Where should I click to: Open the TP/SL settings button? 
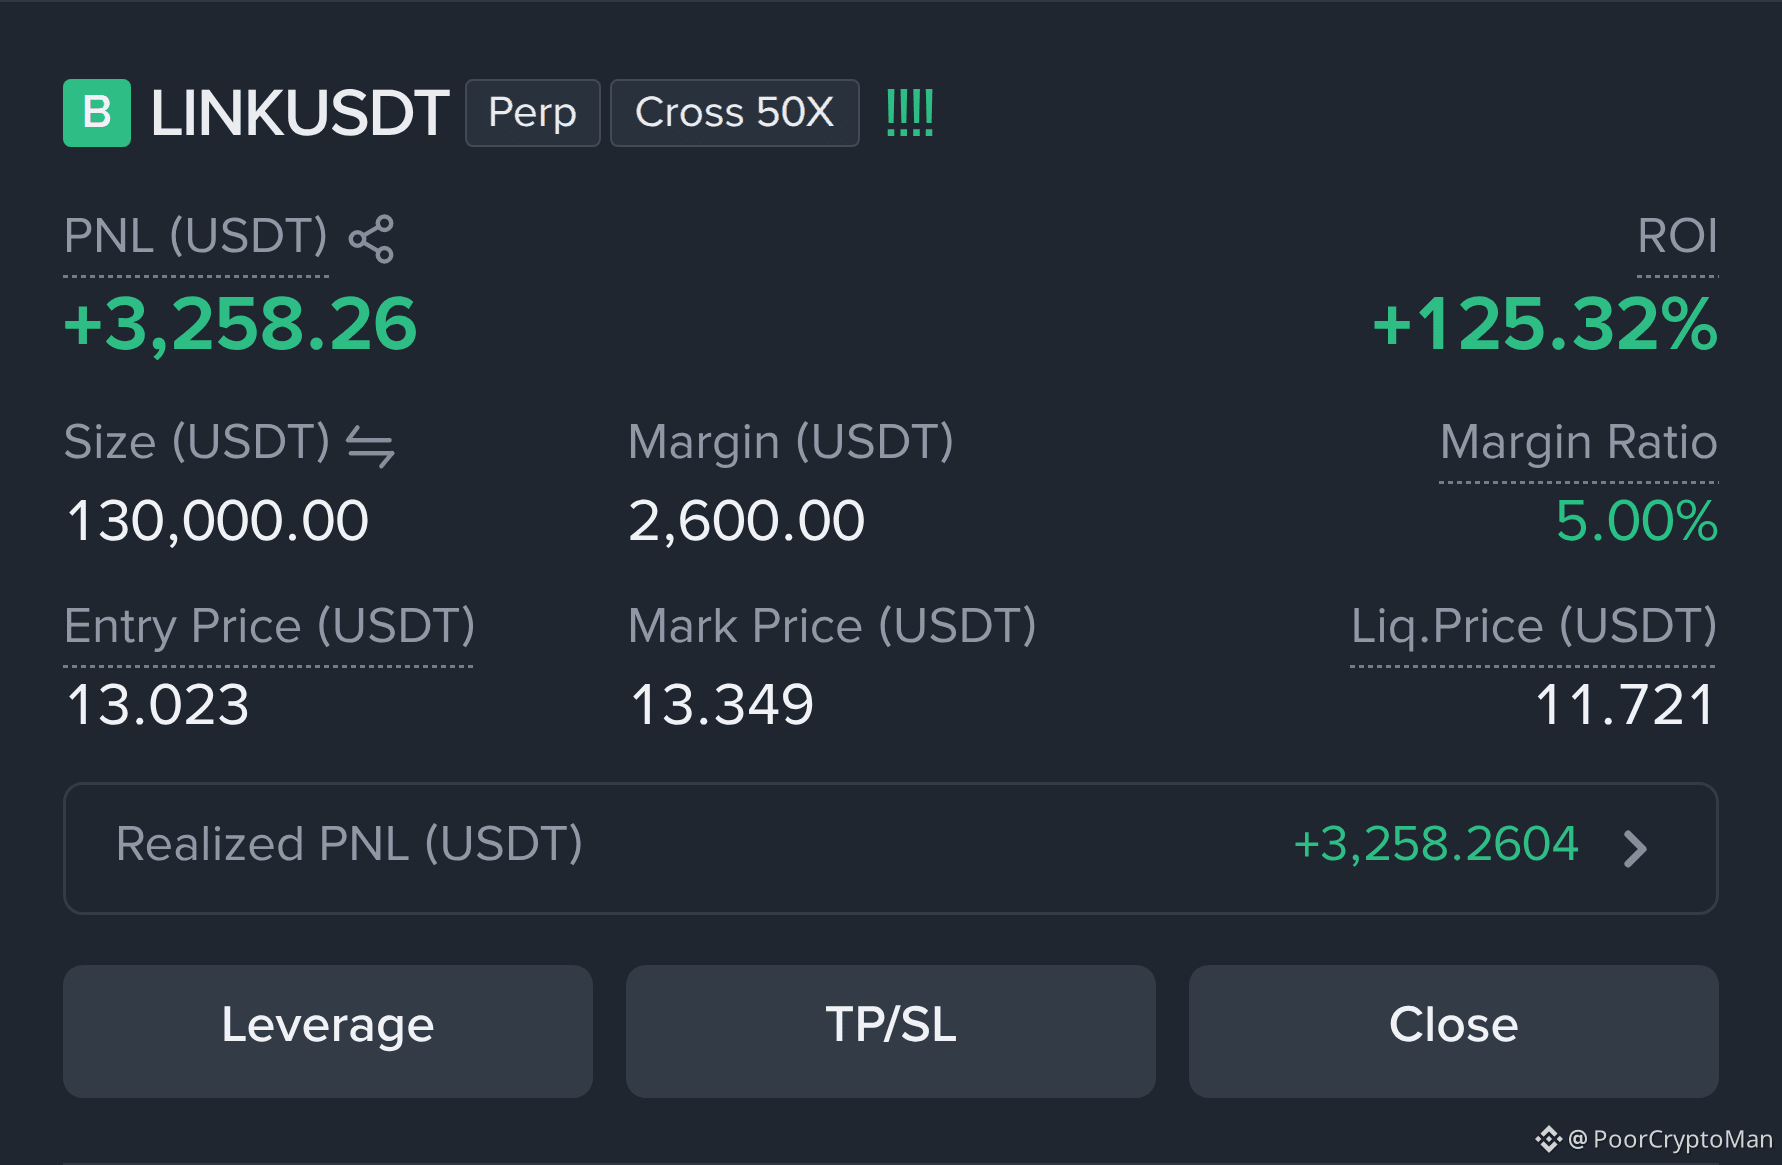click(x=891, y=1031)
